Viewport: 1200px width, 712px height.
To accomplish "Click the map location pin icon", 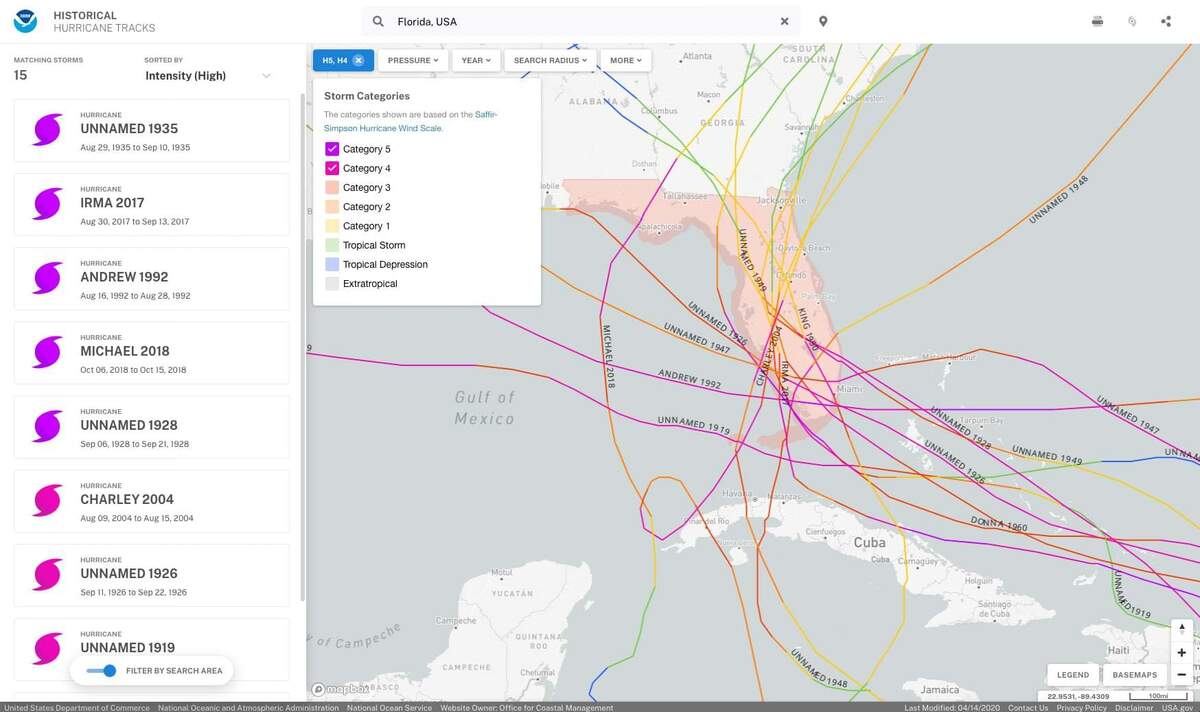I will 823,21.
